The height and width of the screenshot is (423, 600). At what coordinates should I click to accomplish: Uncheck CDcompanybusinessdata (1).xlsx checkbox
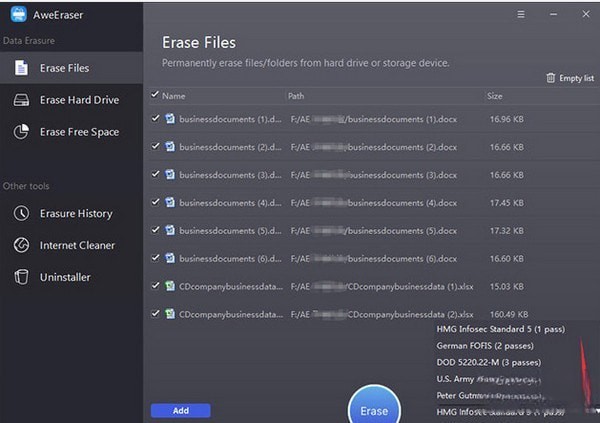click(x=155, y=286)
